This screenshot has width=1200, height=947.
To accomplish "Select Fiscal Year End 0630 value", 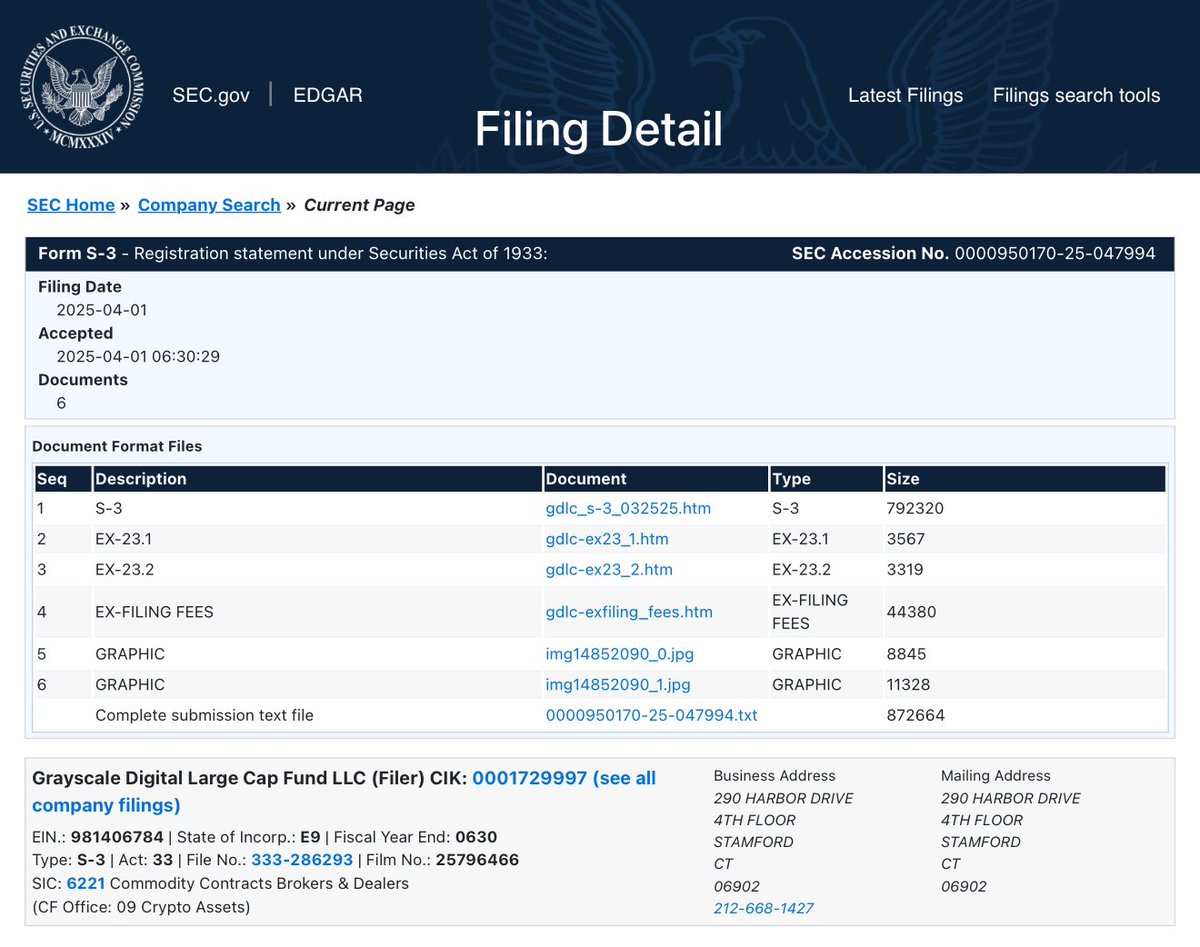I will tap(476, 837).
